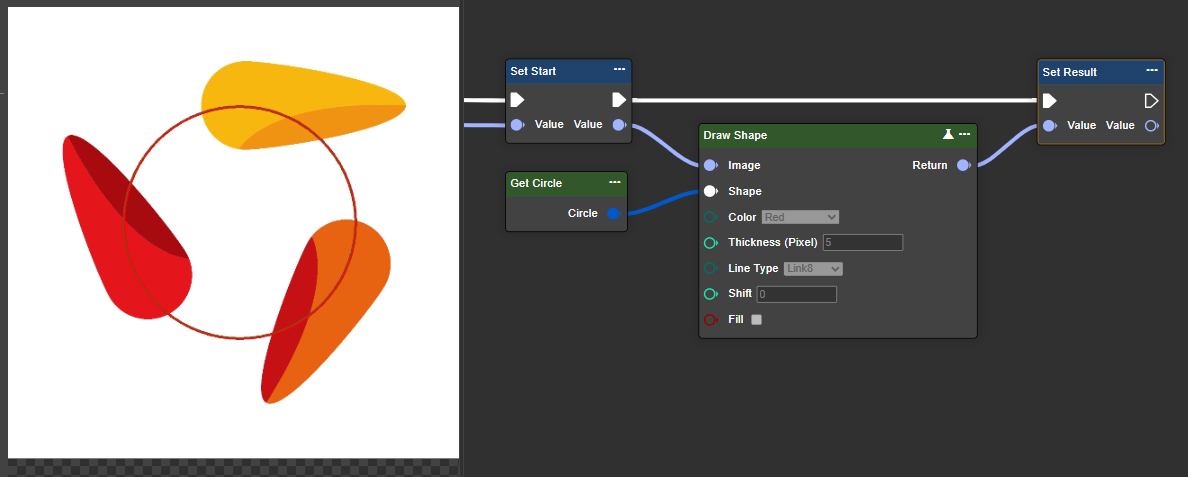Open the Draw Shape node options menu
The image size is (1188, 477).
[x=964, y=134]
